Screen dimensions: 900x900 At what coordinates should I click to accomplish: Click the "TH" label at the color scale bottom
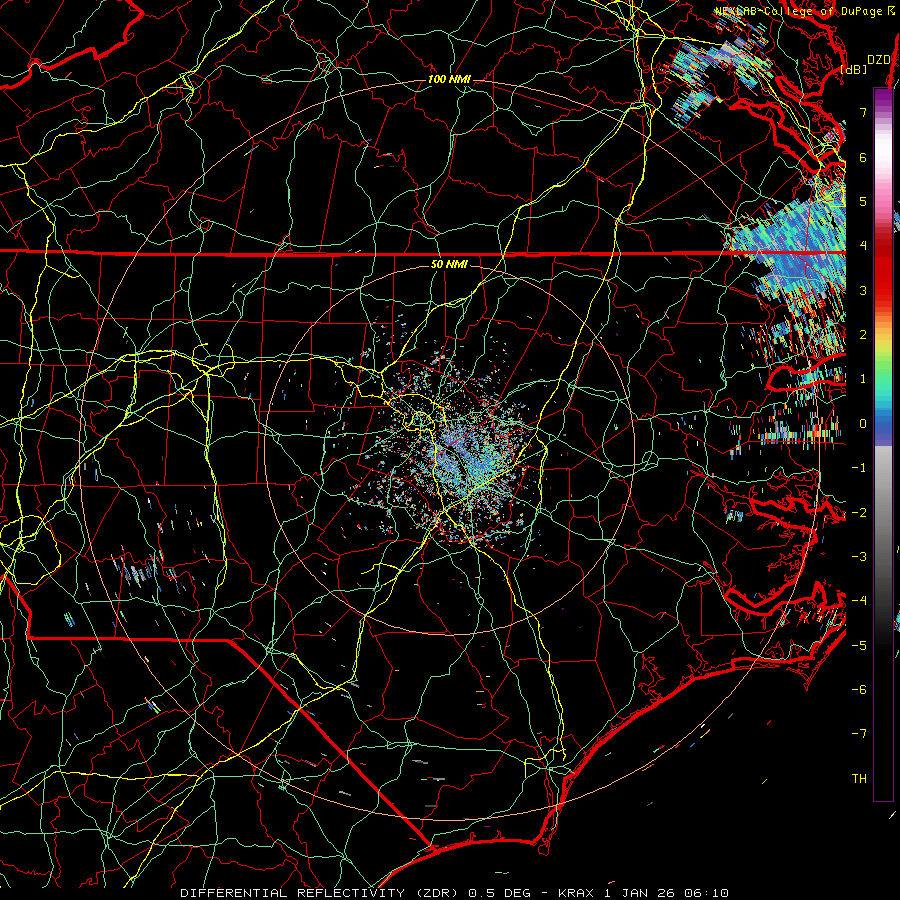(x=859, y=778)
